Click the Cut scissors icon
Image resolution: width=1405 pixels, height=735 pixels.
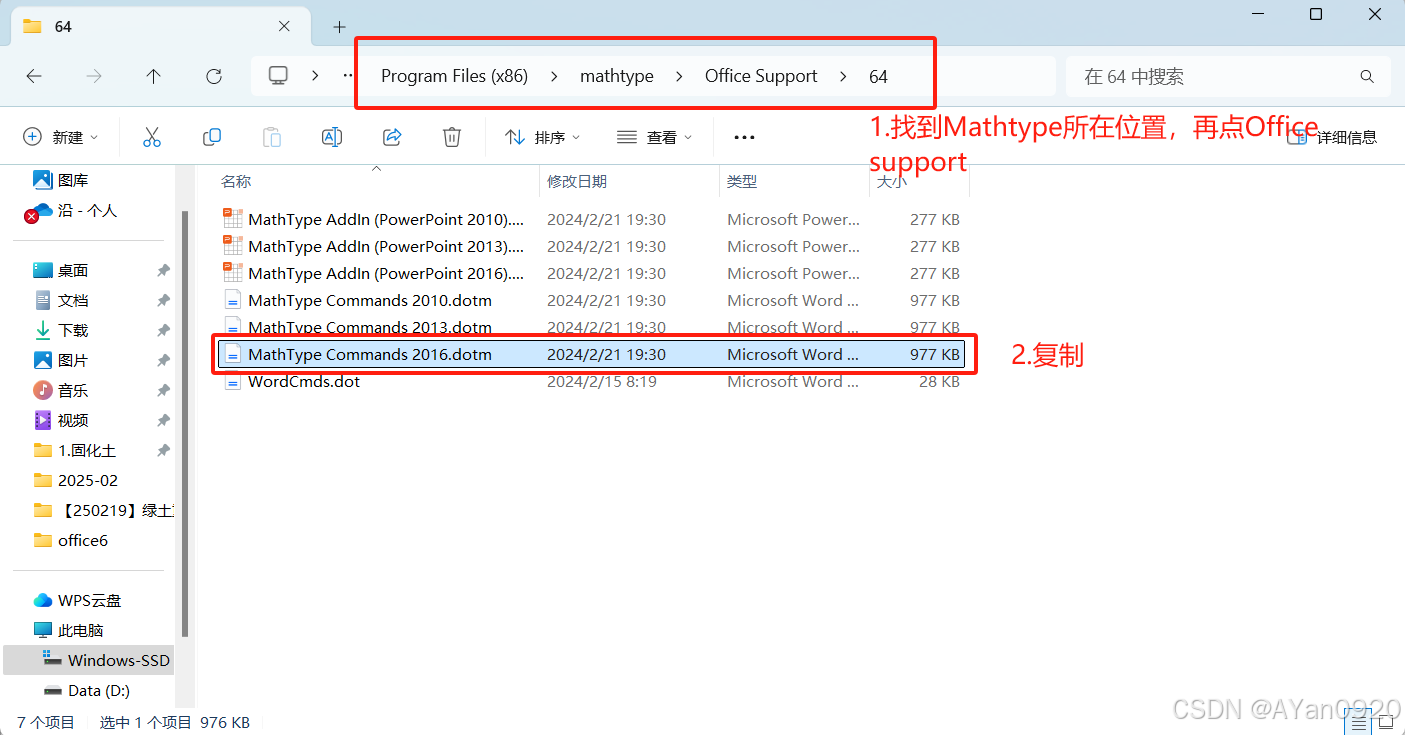(x=152, y=137)
